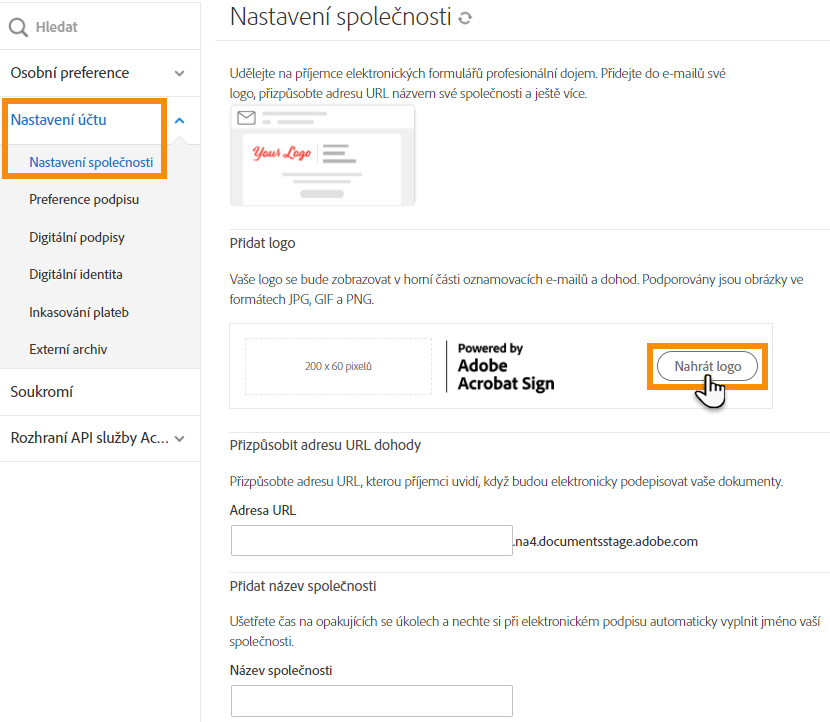
Task: Open Preference podpisu settings
Action: (84, 200)
